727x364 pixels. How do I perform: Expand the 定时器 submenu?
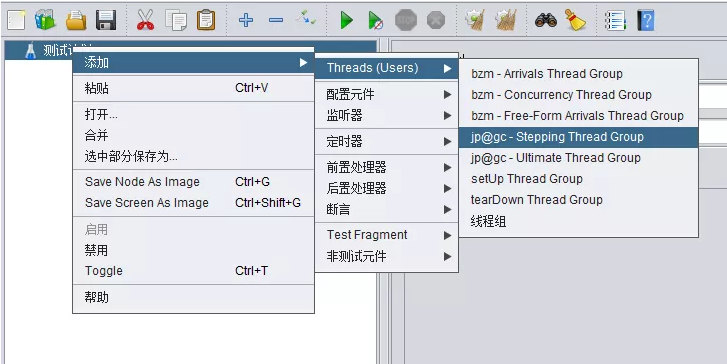click(x=387, y=141)
